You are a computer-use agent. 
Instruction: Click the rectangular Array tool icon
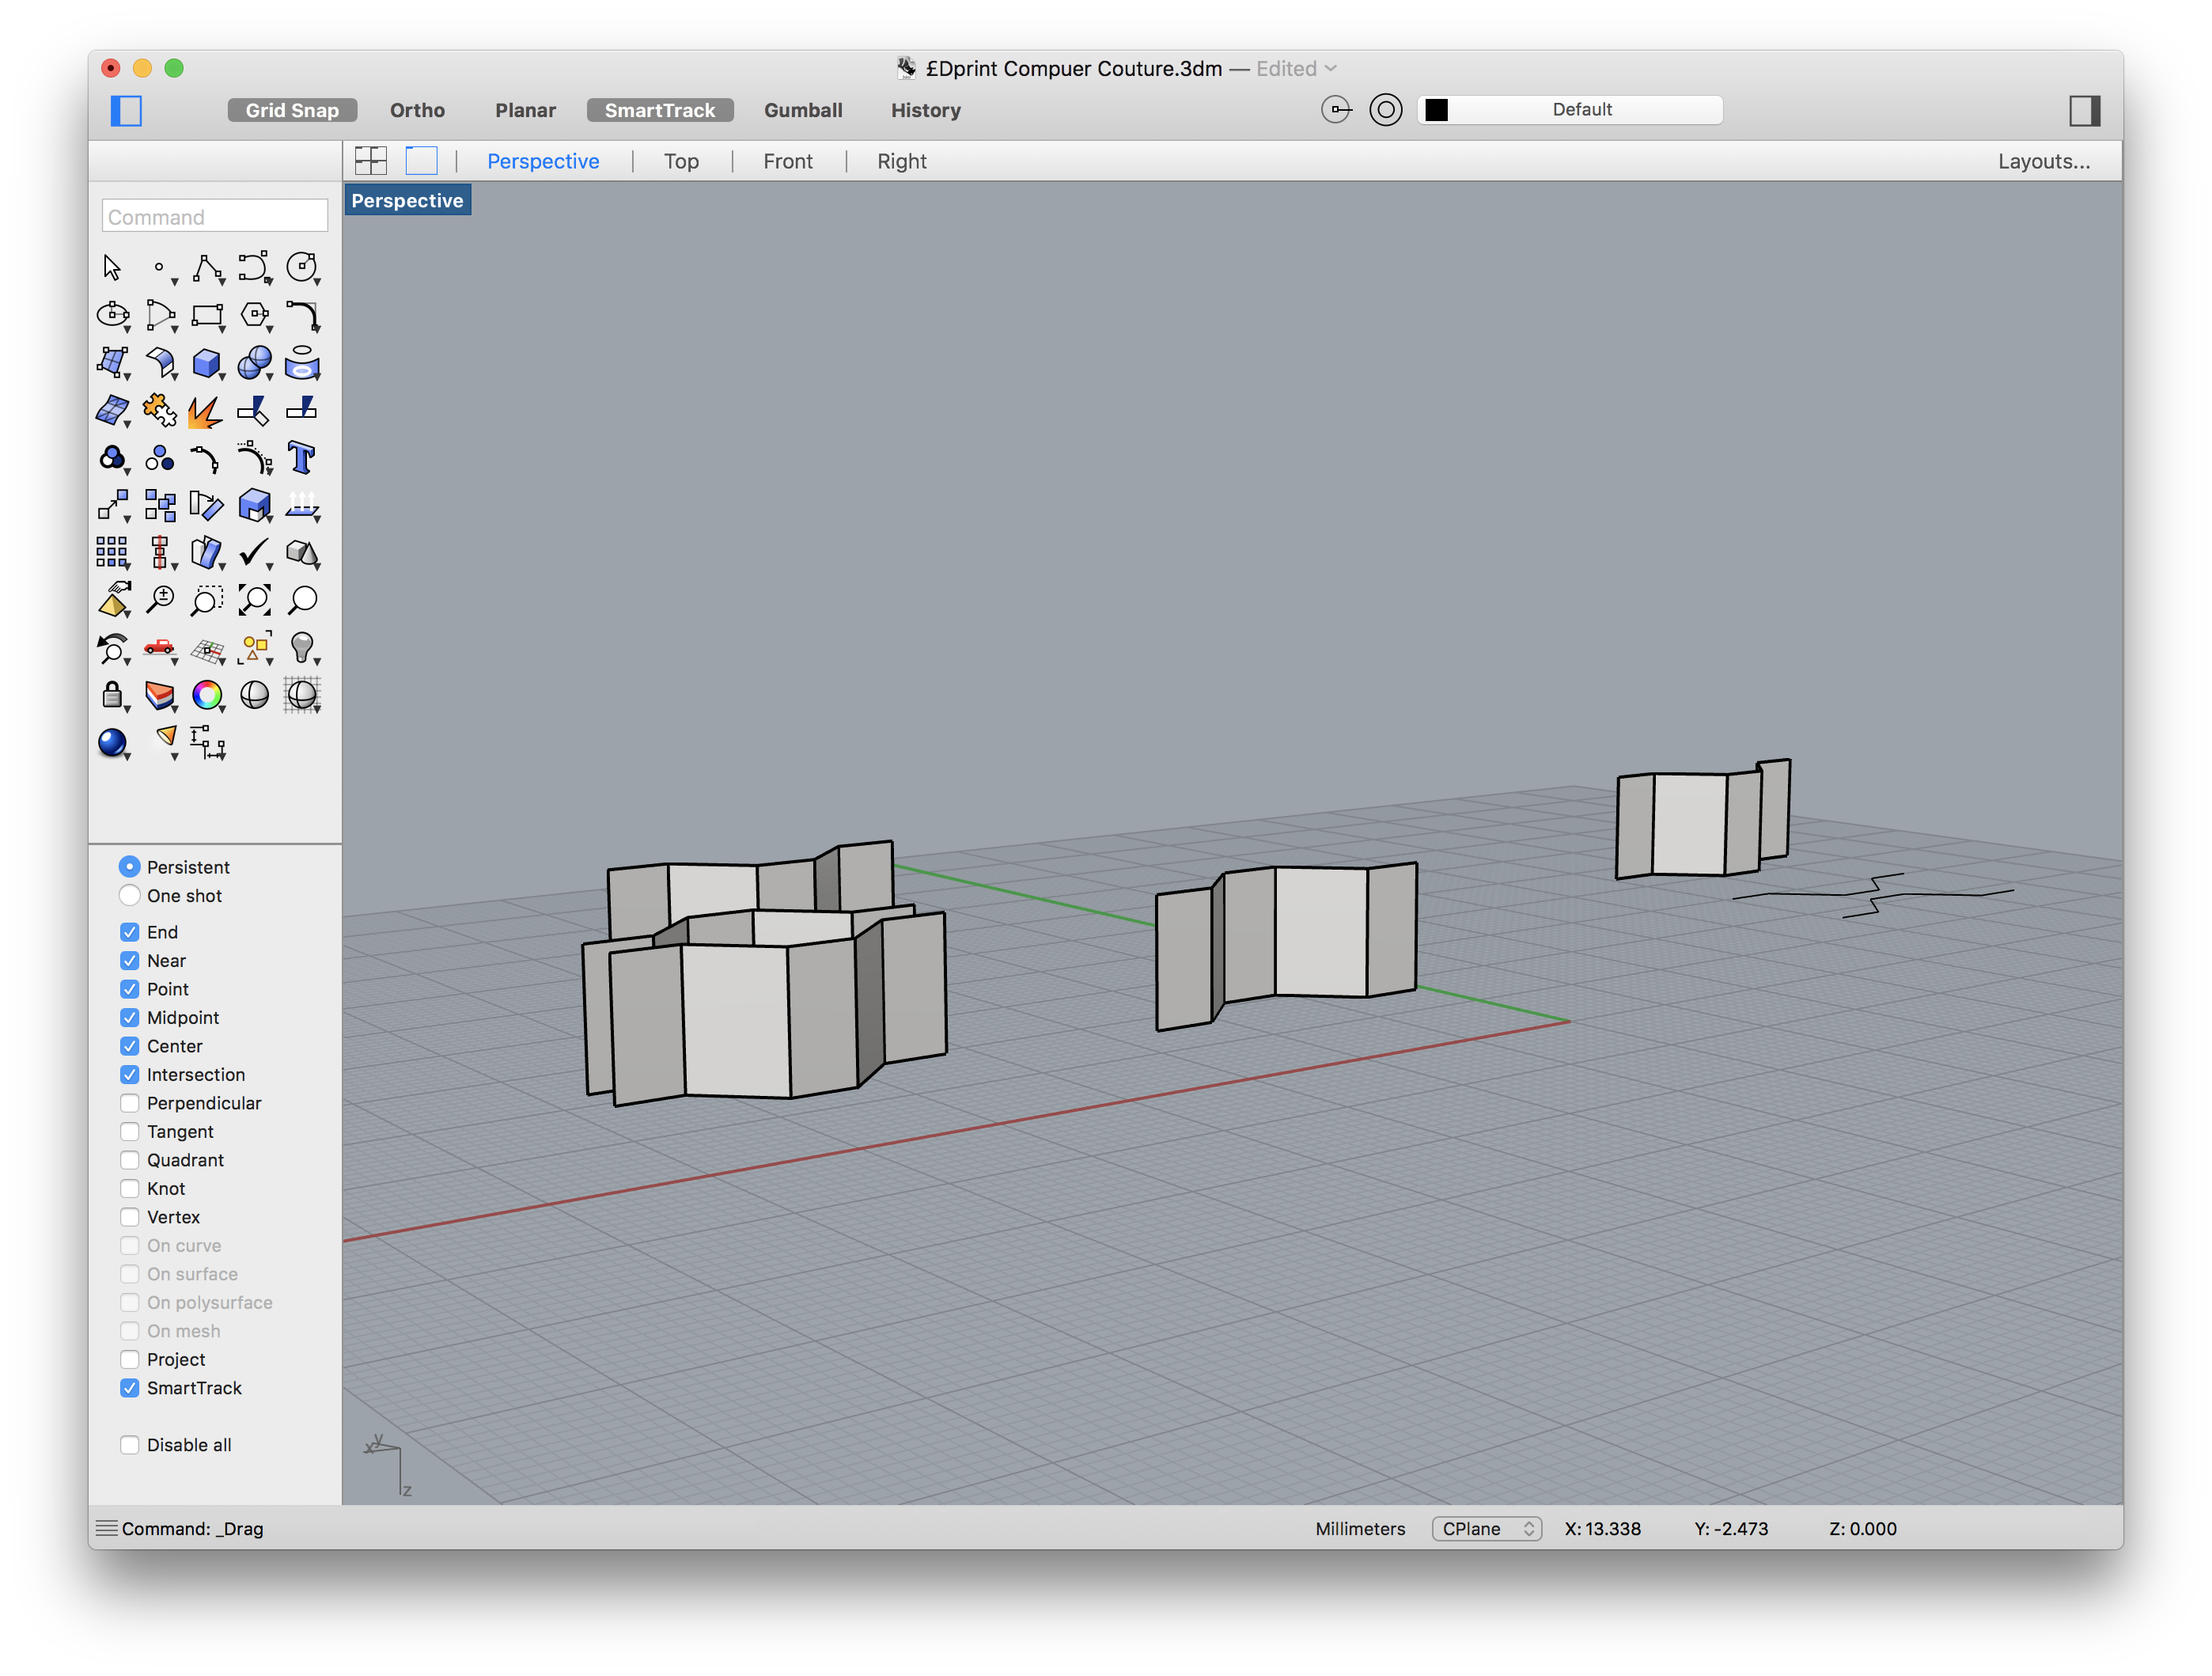[112, 552]
